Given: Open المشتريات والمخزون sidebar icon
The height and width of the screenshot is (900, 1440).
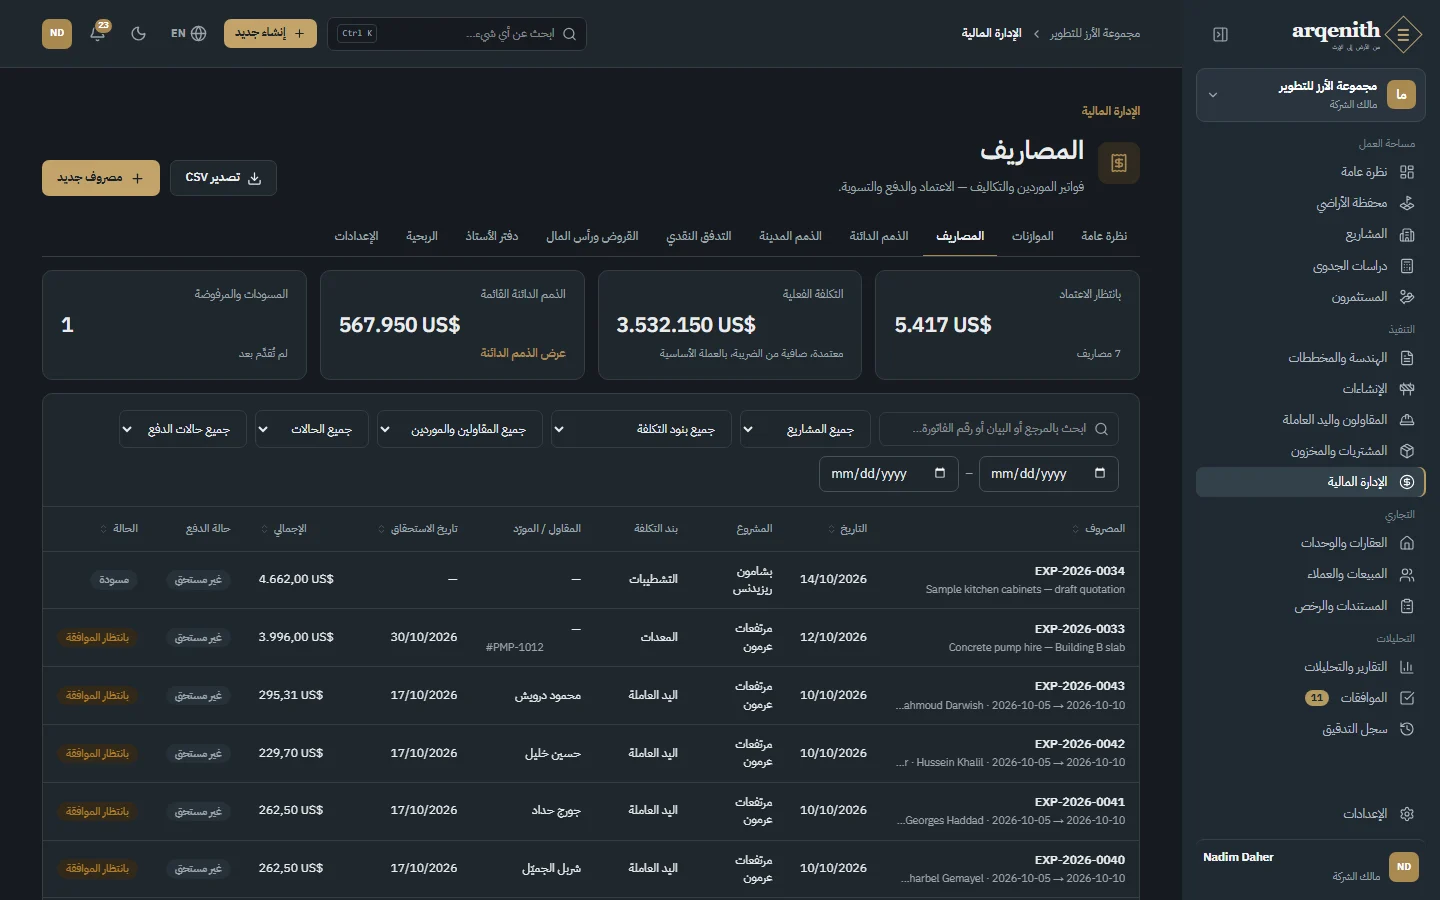Looking at the screenshot, I should coord(1407,451).
